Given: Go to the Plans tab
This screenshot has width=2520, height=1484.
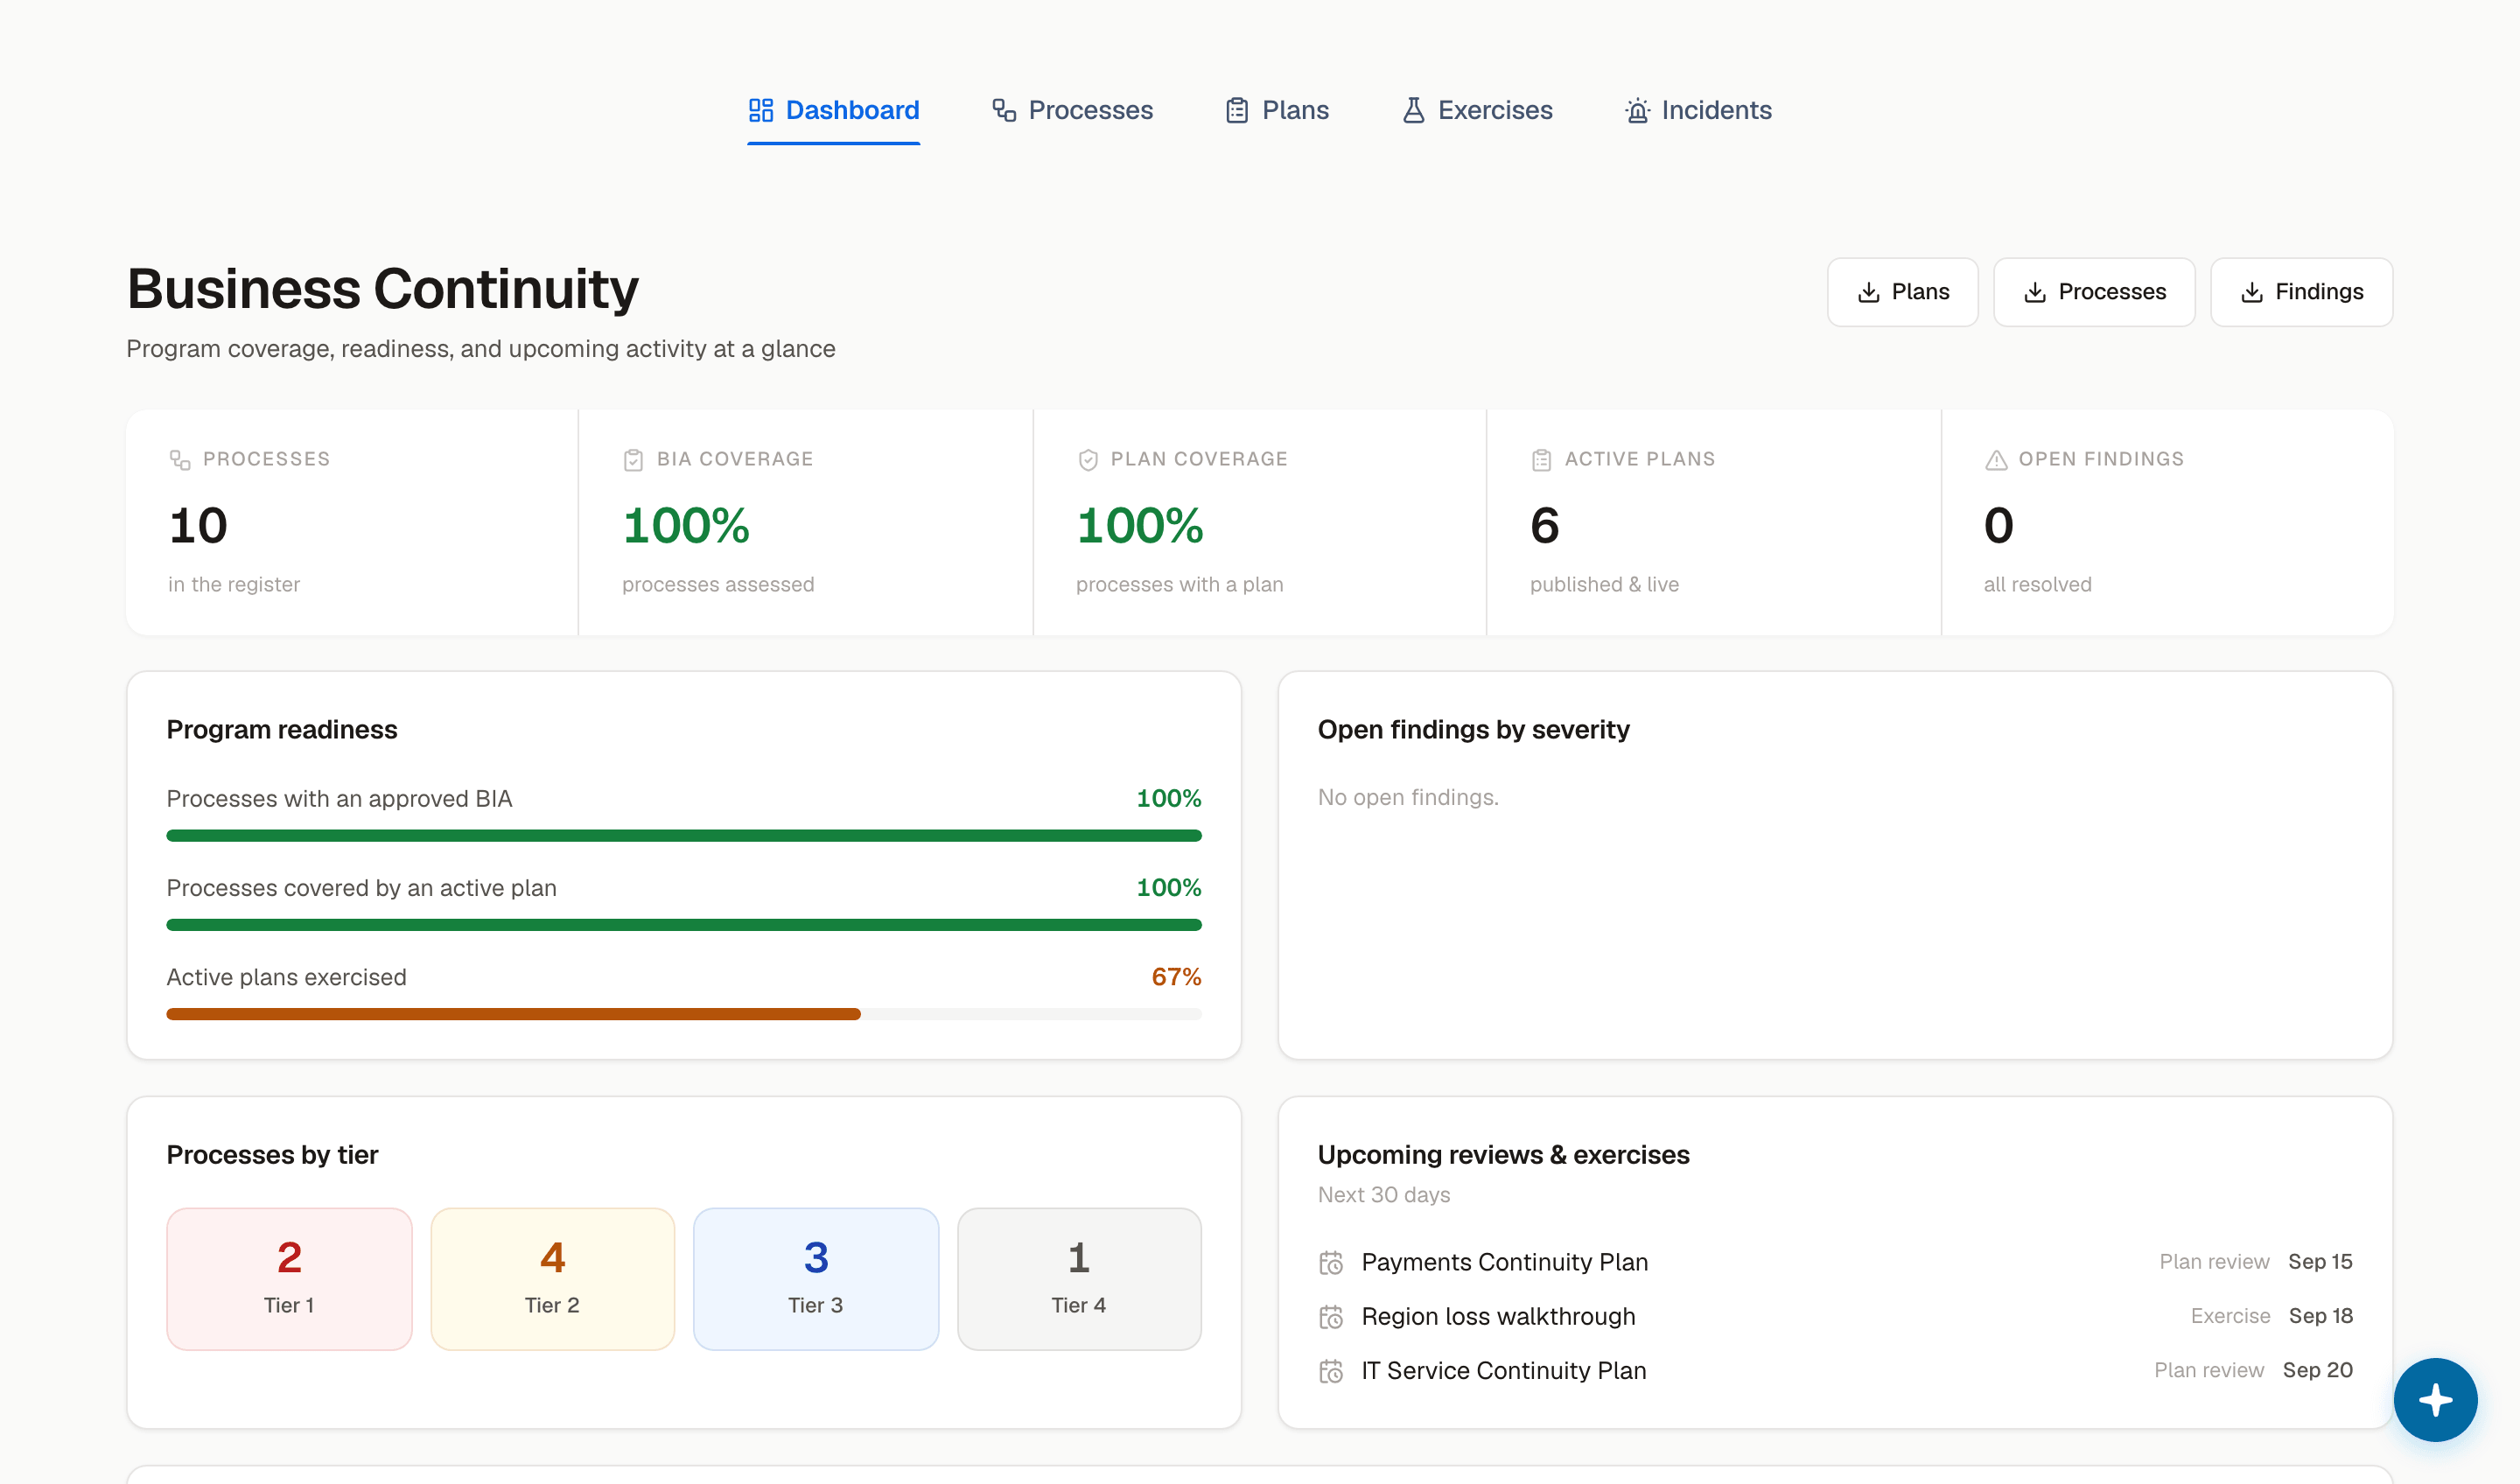Looking at the screenshot, I should click(1277, 110).
